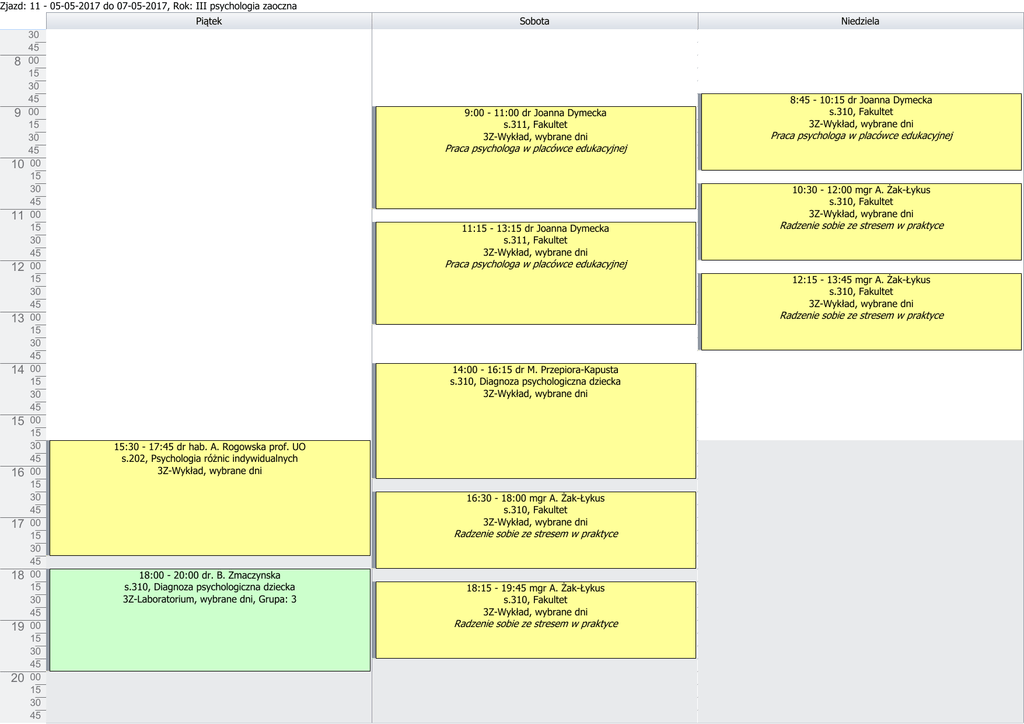Select the Niedziela day column header
The height and width of the screenshot is (724, 1024).
pyautogui.click(x=860, y=21)
